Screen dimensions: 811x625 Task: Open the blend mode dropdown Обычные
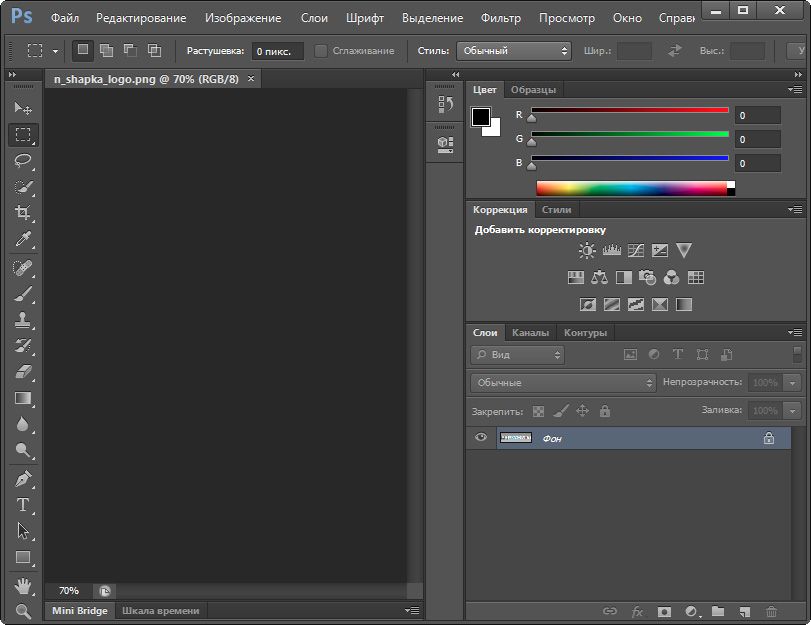click(x=562, y=382)
